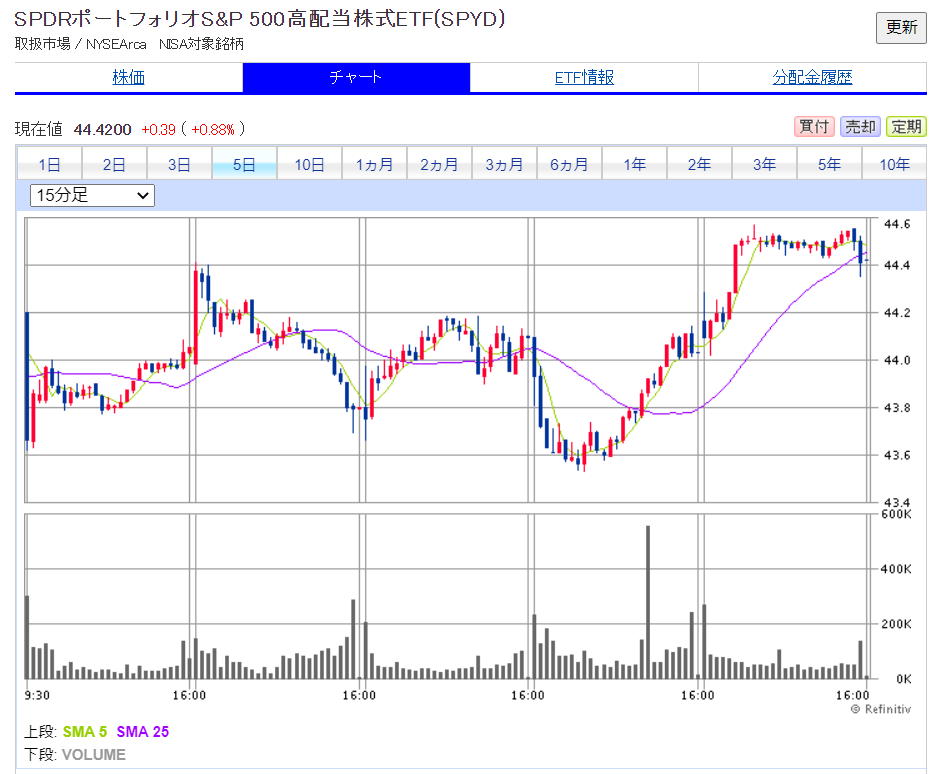Viewport: 945px width, 774px height.
Task: Select the 1ヵ月 chart period
Action: coord(374,164)
